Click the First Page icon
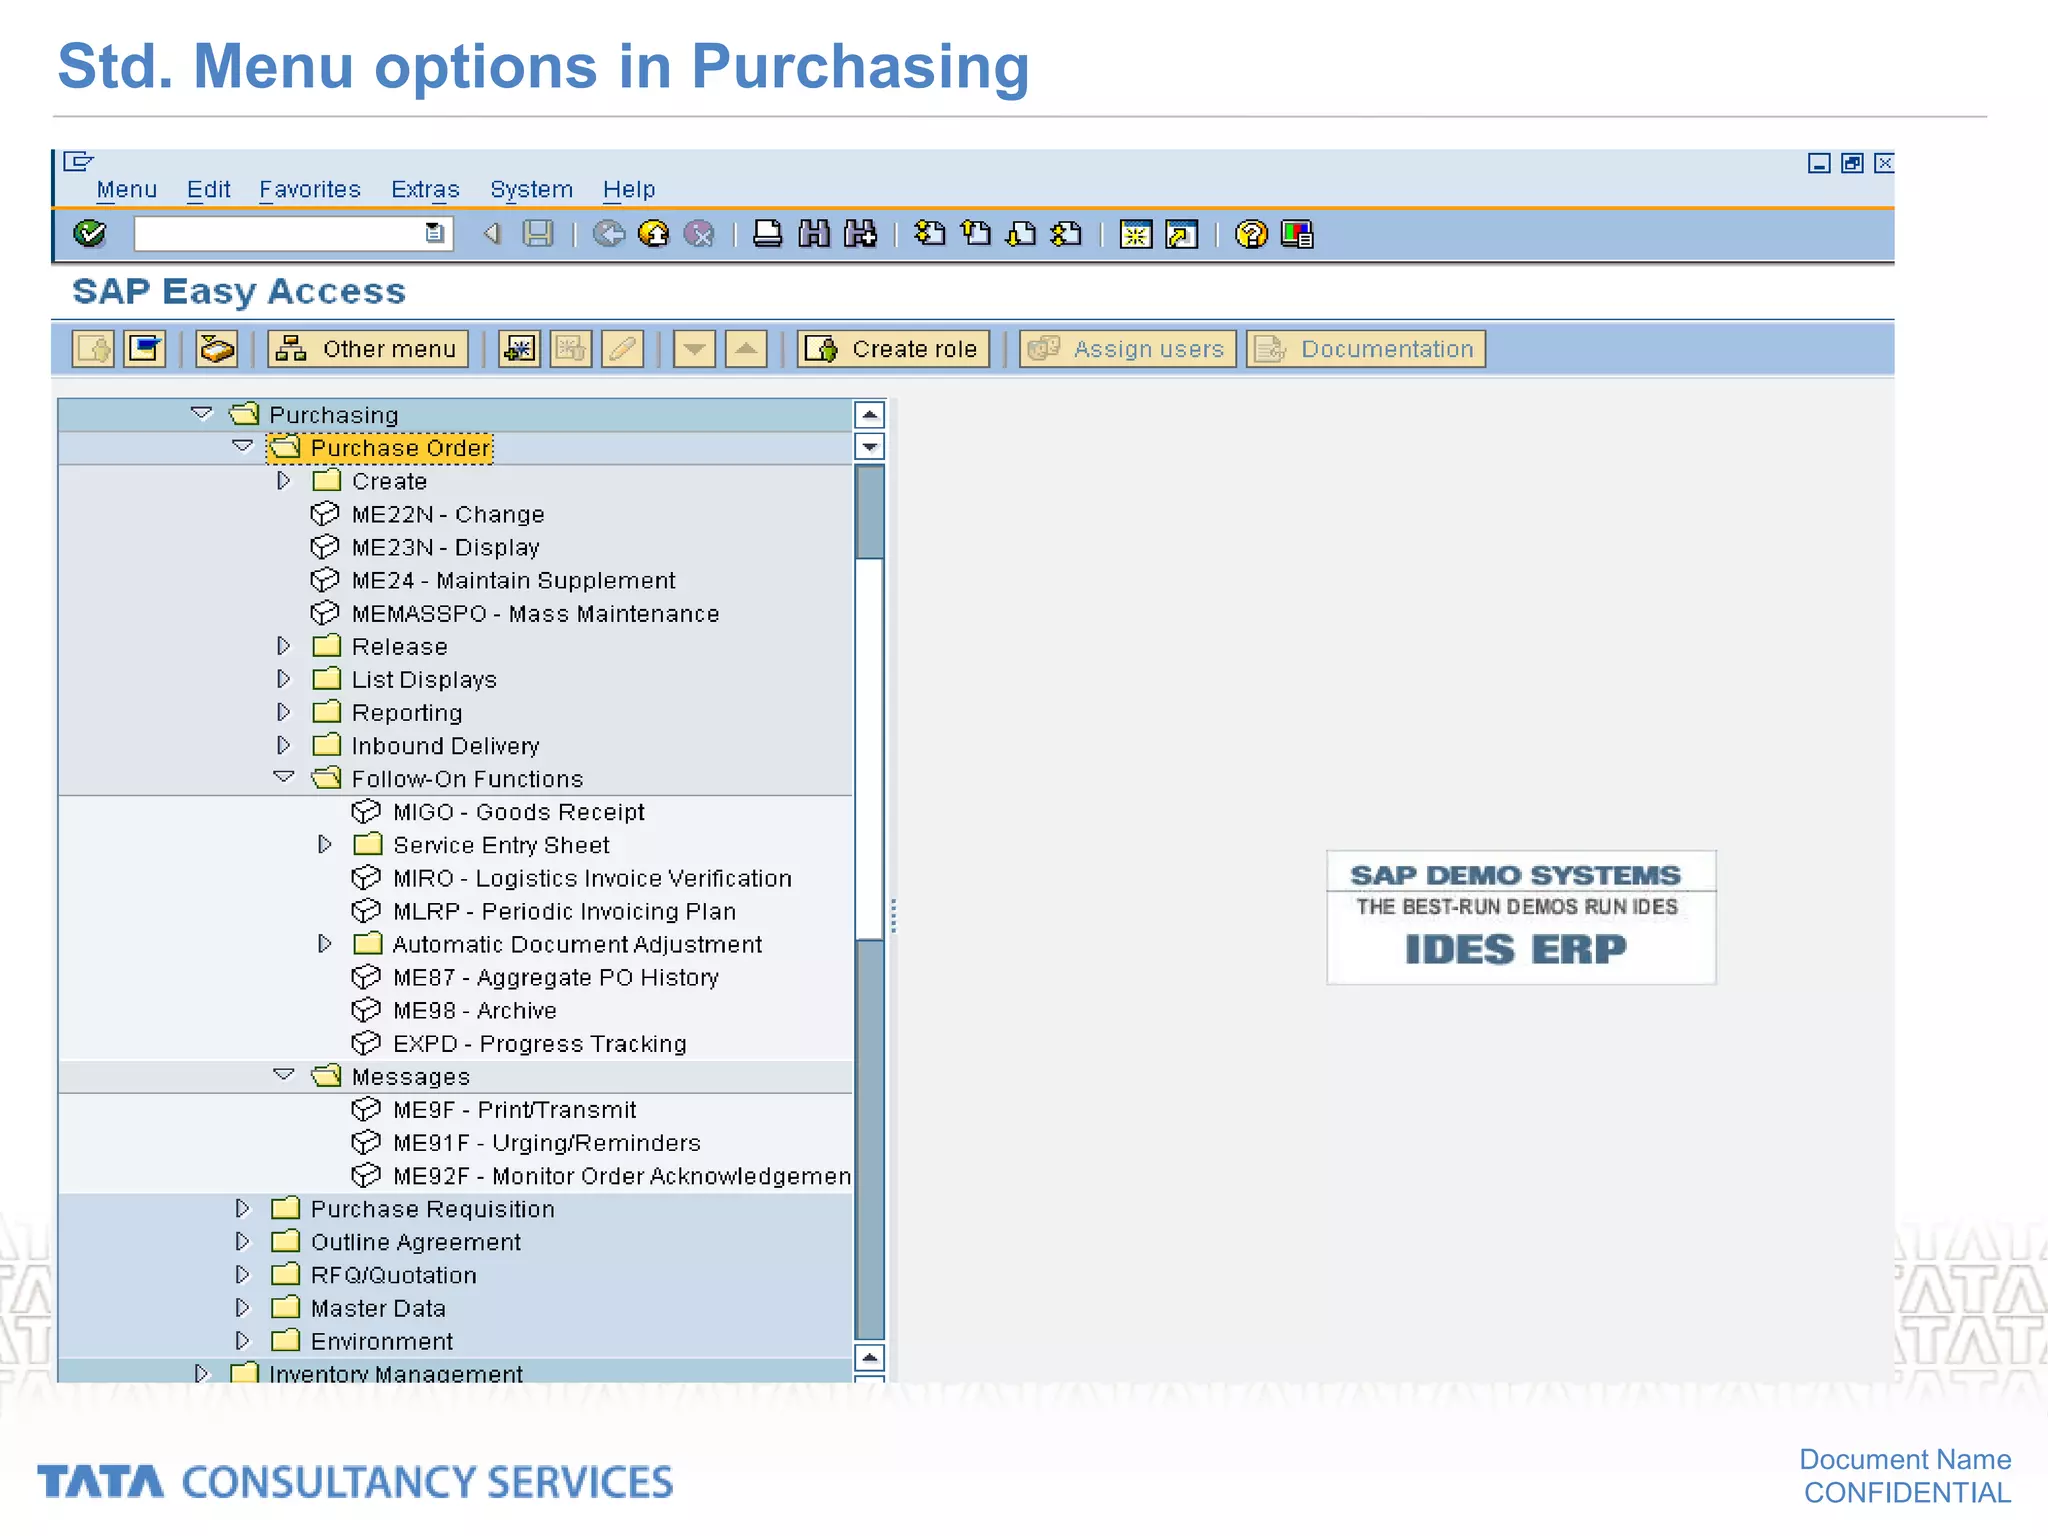 (x=930, y=234)
